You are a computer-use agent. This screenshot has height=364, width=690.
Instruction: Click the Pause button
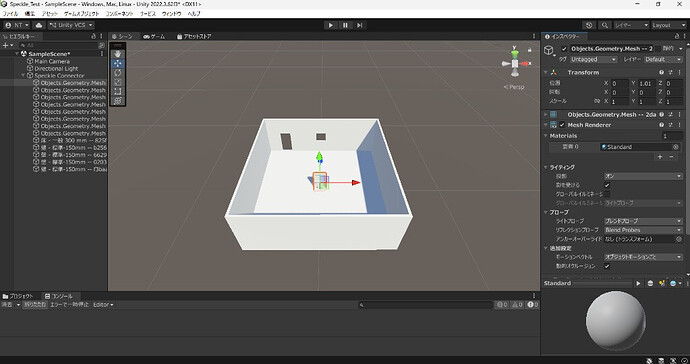point(345,25)
